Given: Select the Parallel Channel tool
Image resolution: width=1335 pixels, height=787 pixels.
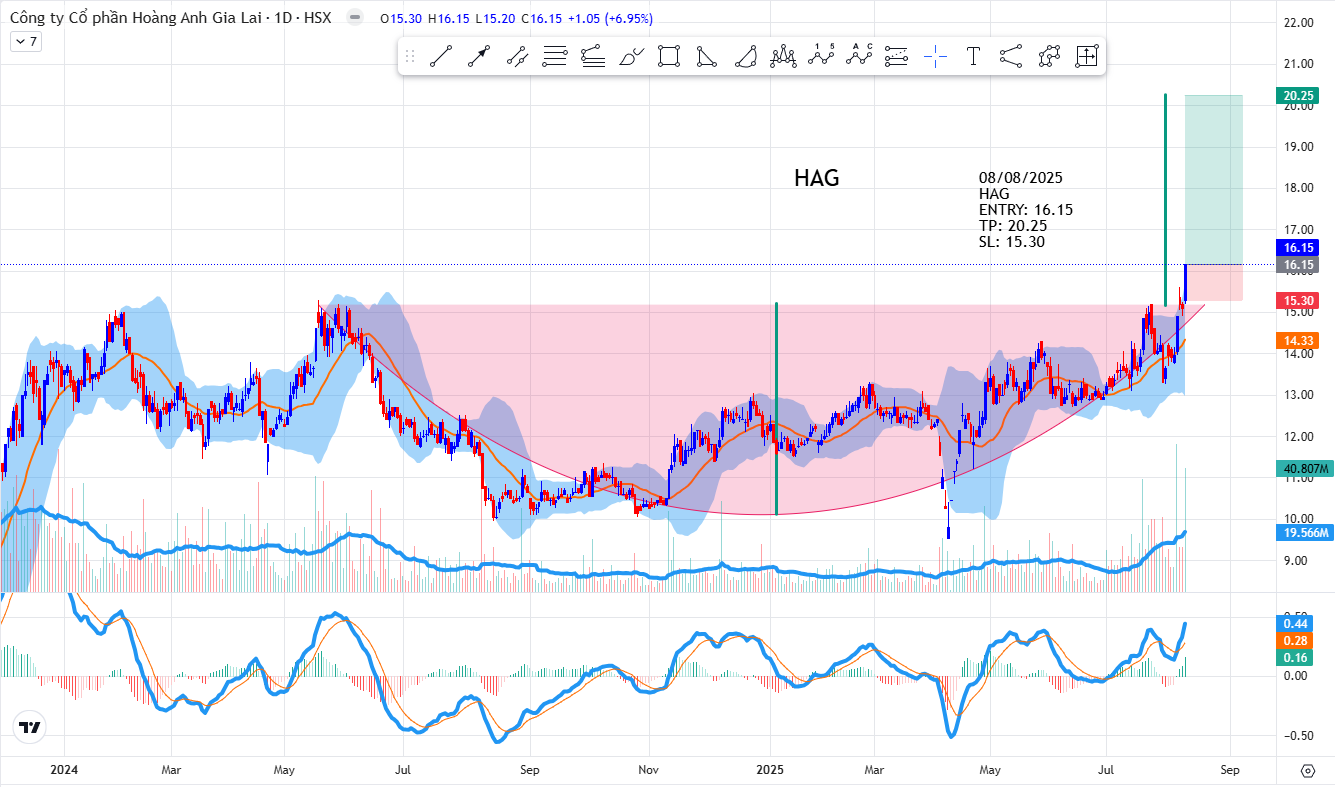Looking at the screenshot, I should point(517,57).
